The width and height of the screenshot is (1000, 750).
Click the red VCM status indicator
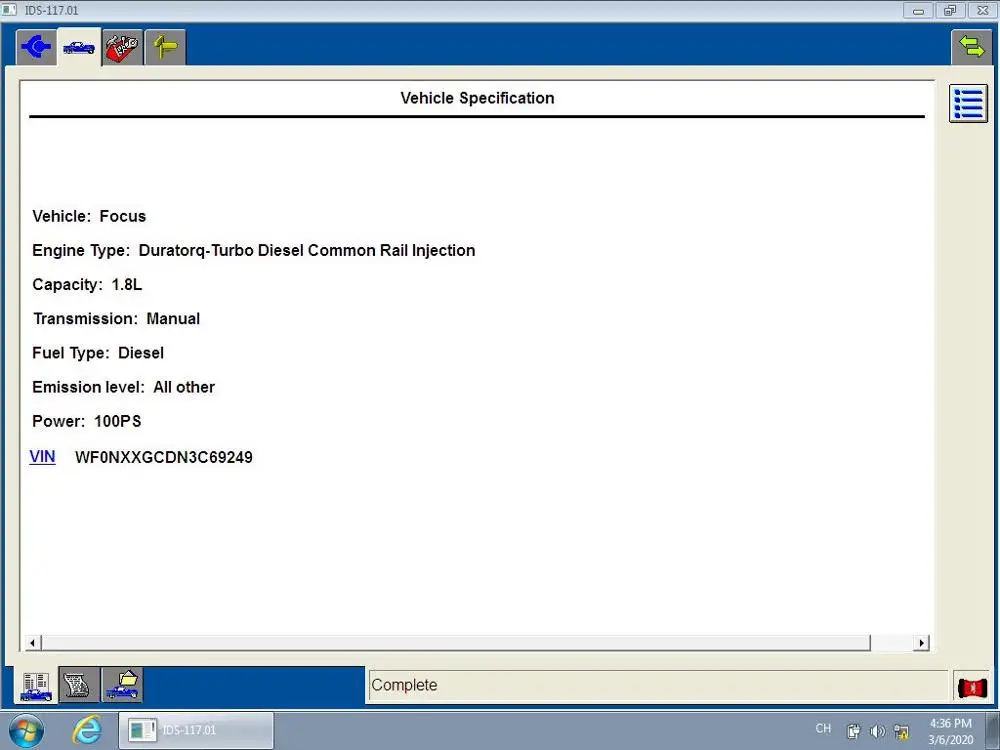tap(971, 687)
